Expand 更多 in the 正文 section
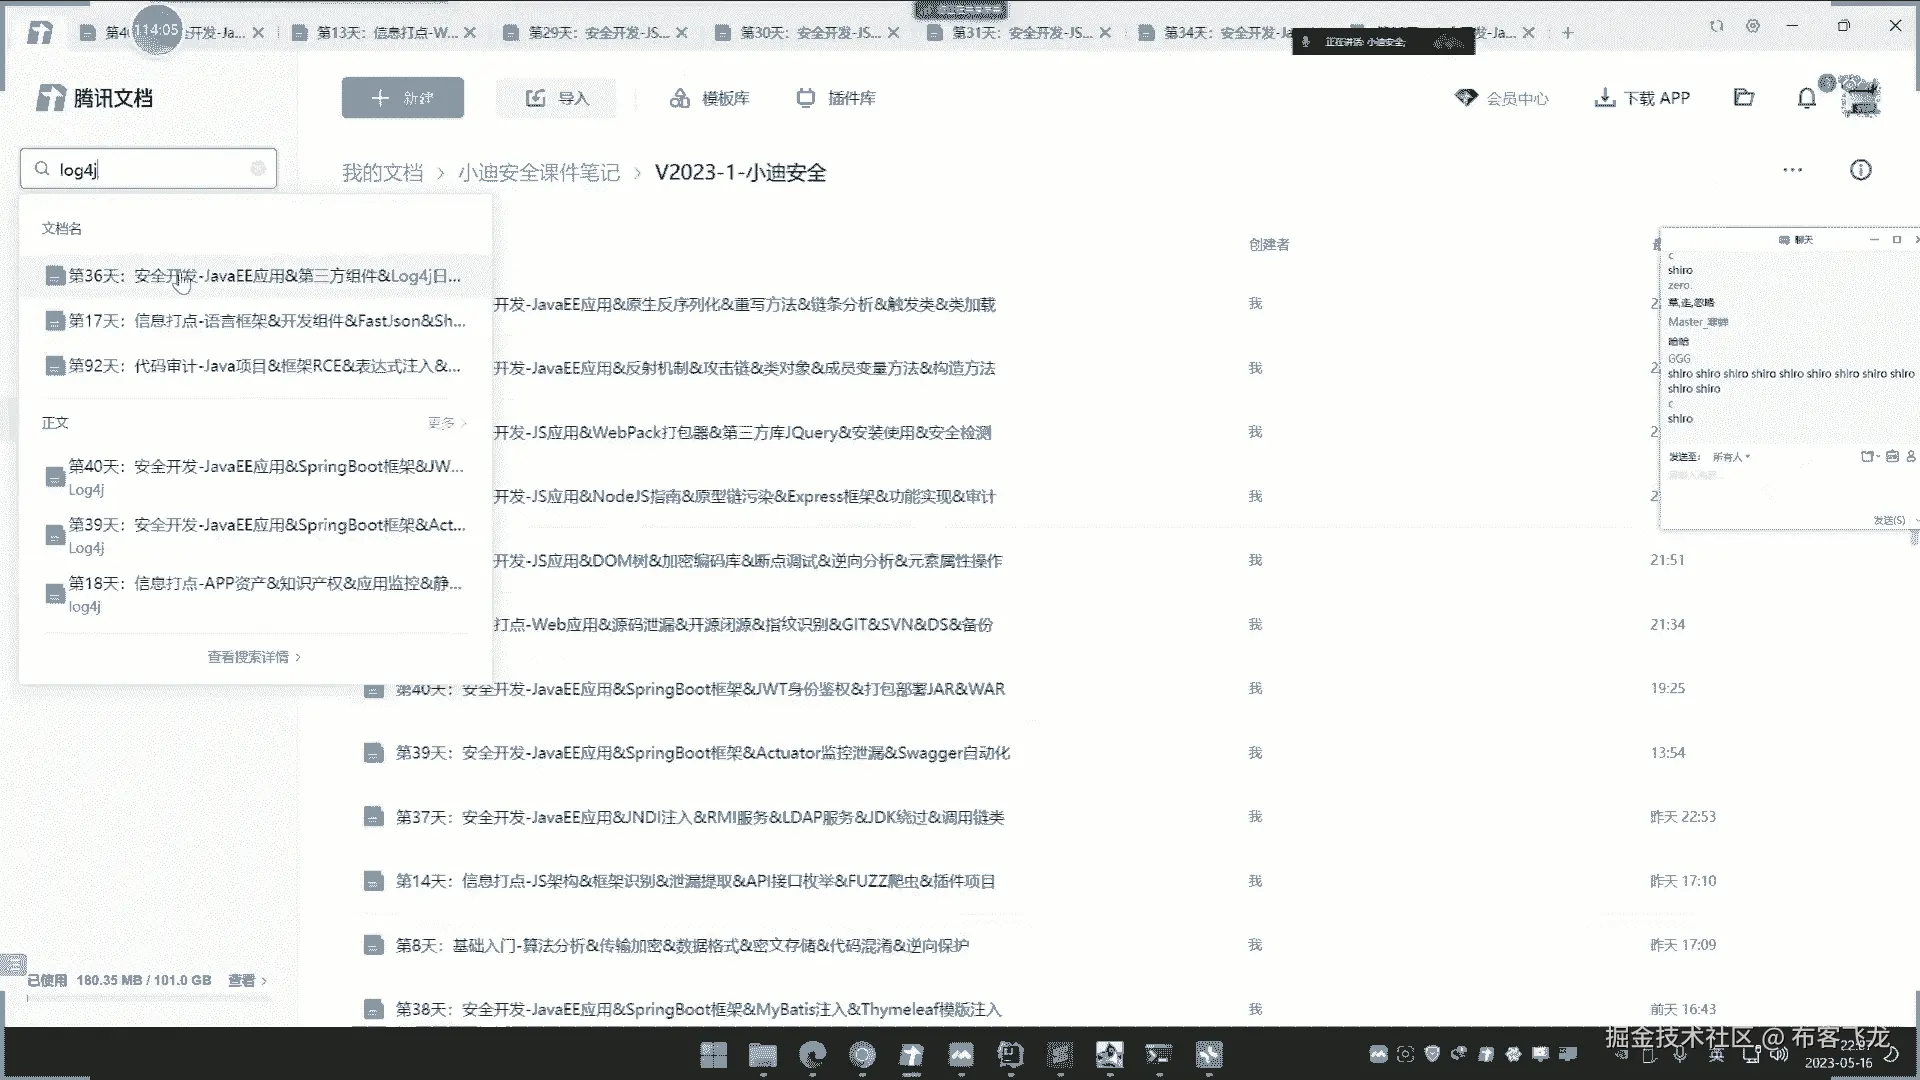1920x1080 pixels. tap(446, 423)
